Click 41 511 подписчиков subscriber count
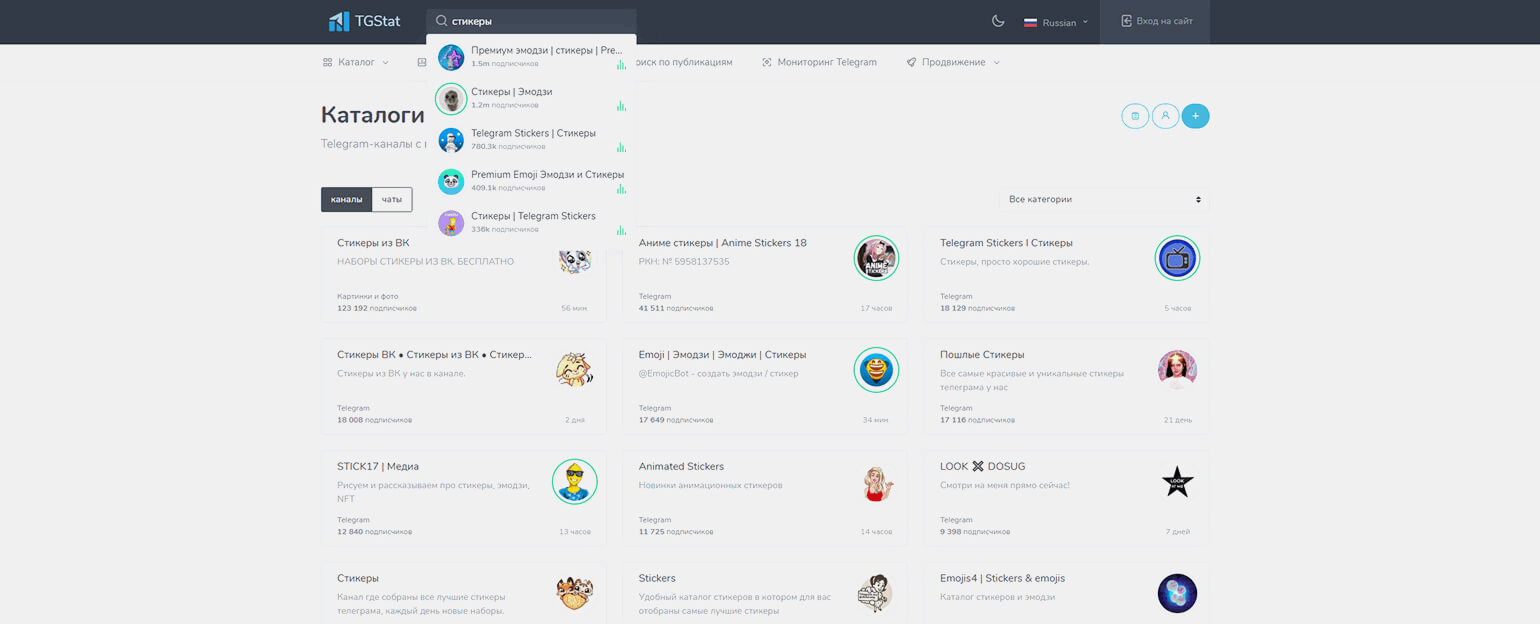This screenshot has width=1540, height=624. pos(676,308)
